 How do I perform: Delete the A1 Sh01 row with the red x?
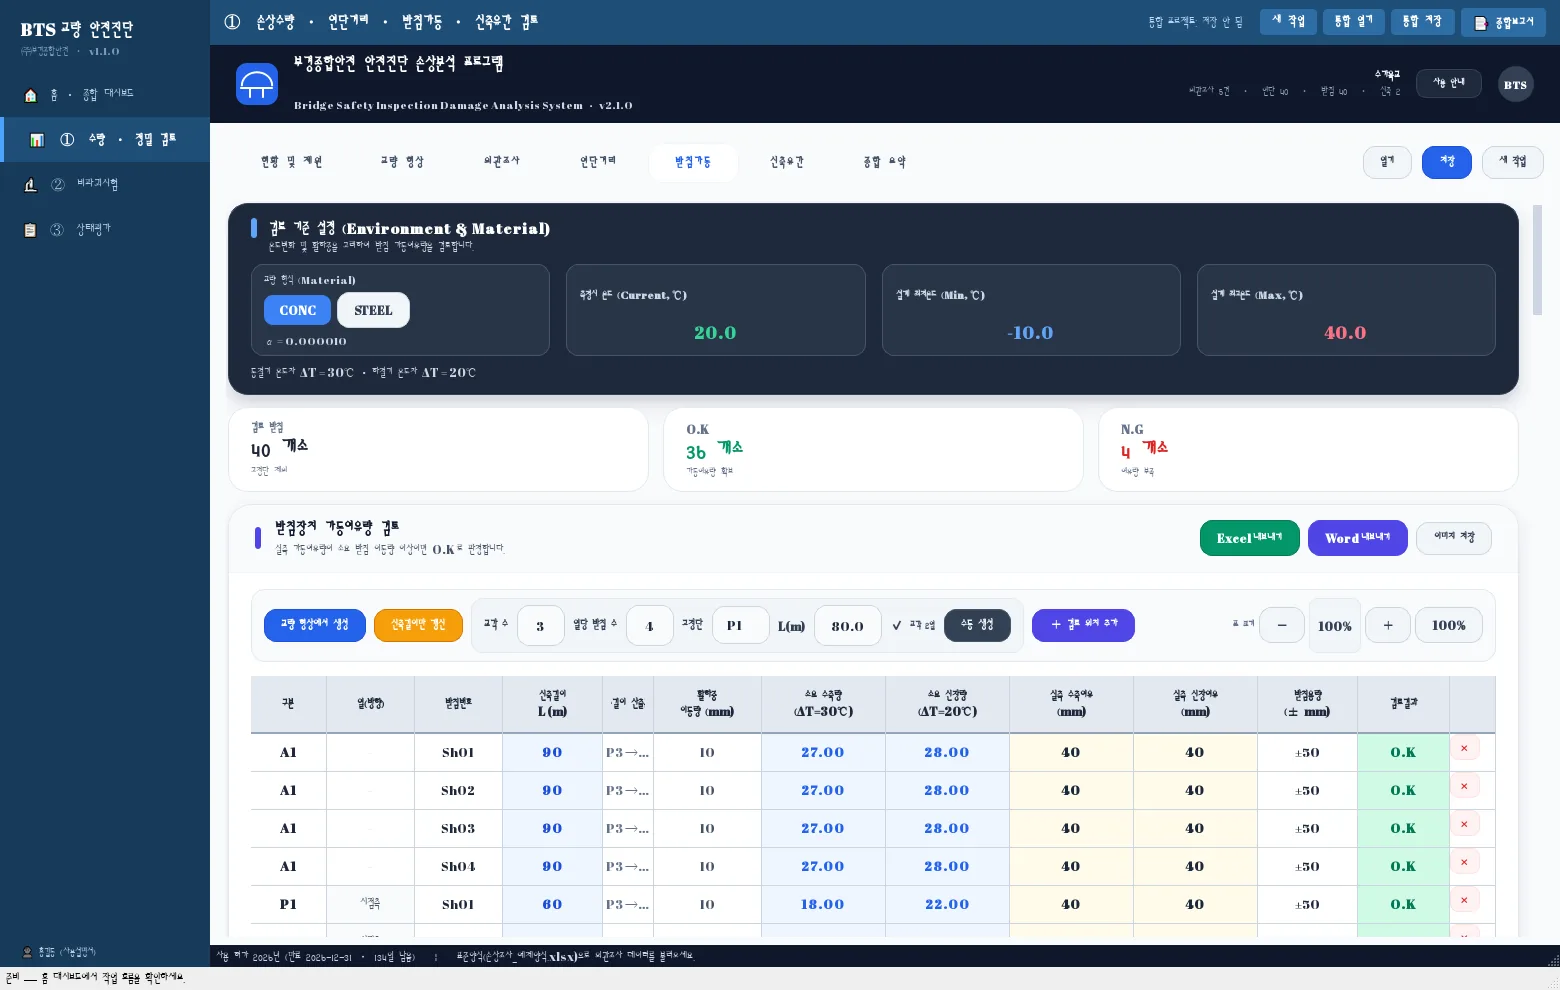click(1464, 748)
